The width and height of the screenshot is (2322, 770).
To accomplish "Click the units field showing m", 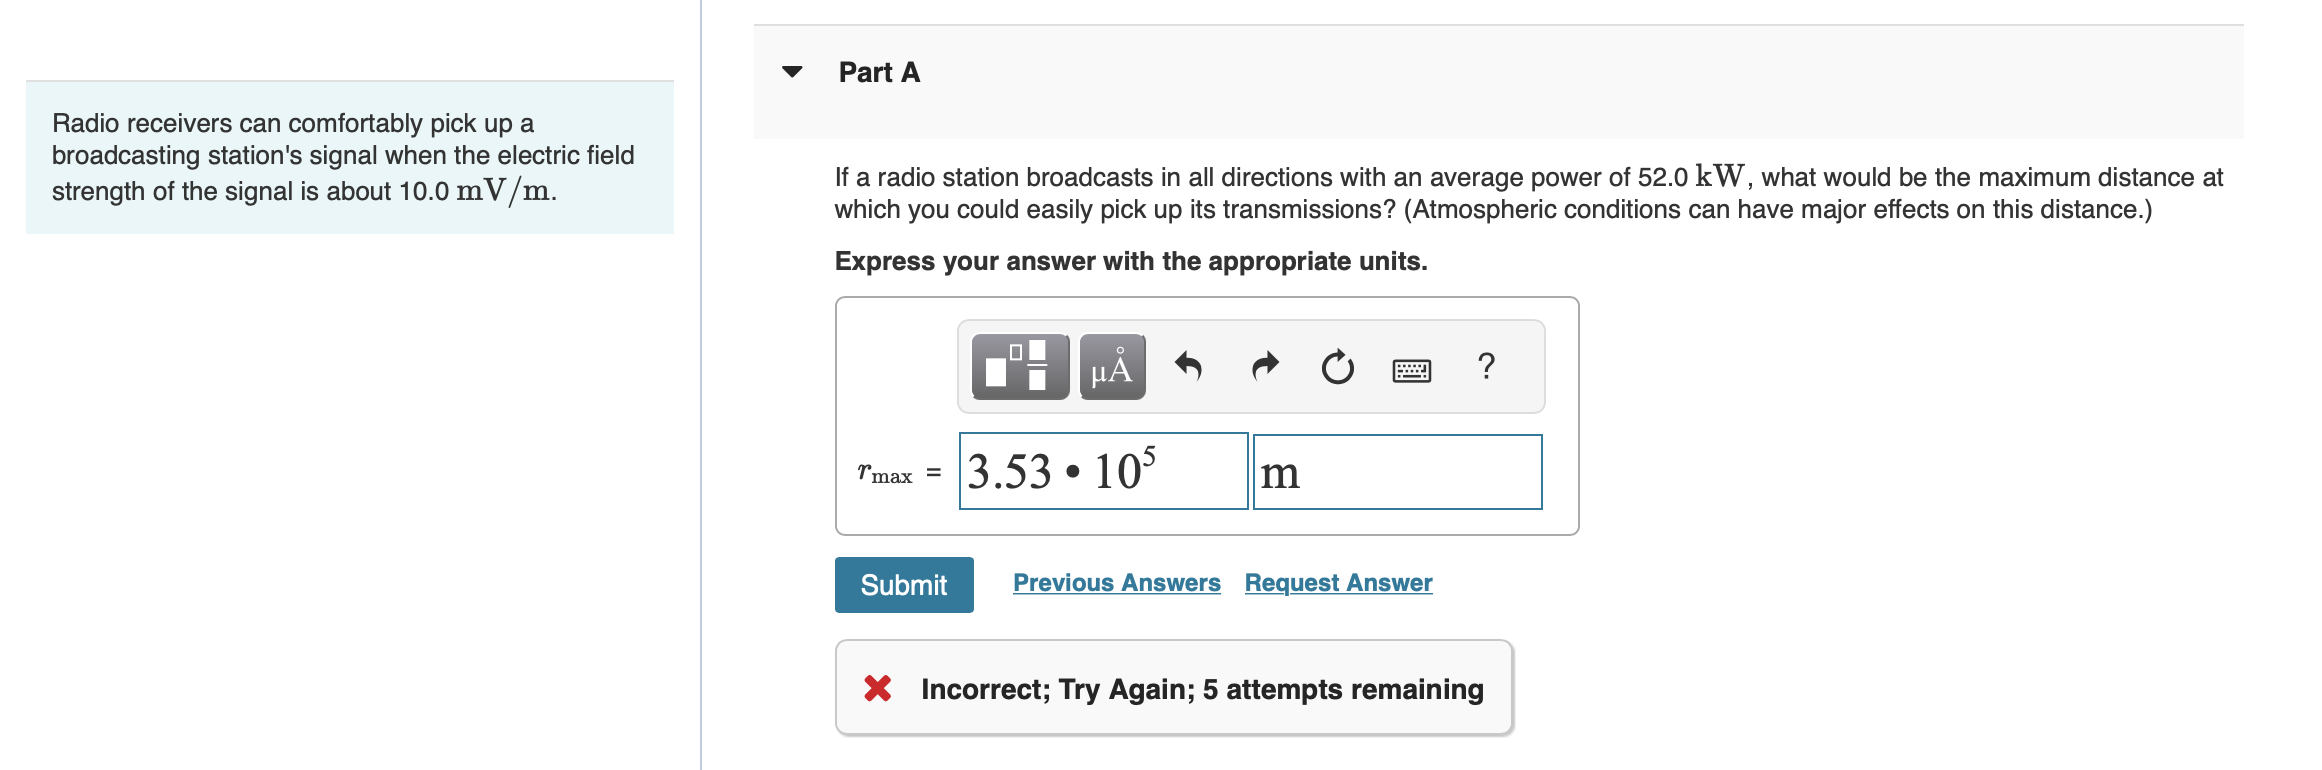I will tap(1397, 471).
